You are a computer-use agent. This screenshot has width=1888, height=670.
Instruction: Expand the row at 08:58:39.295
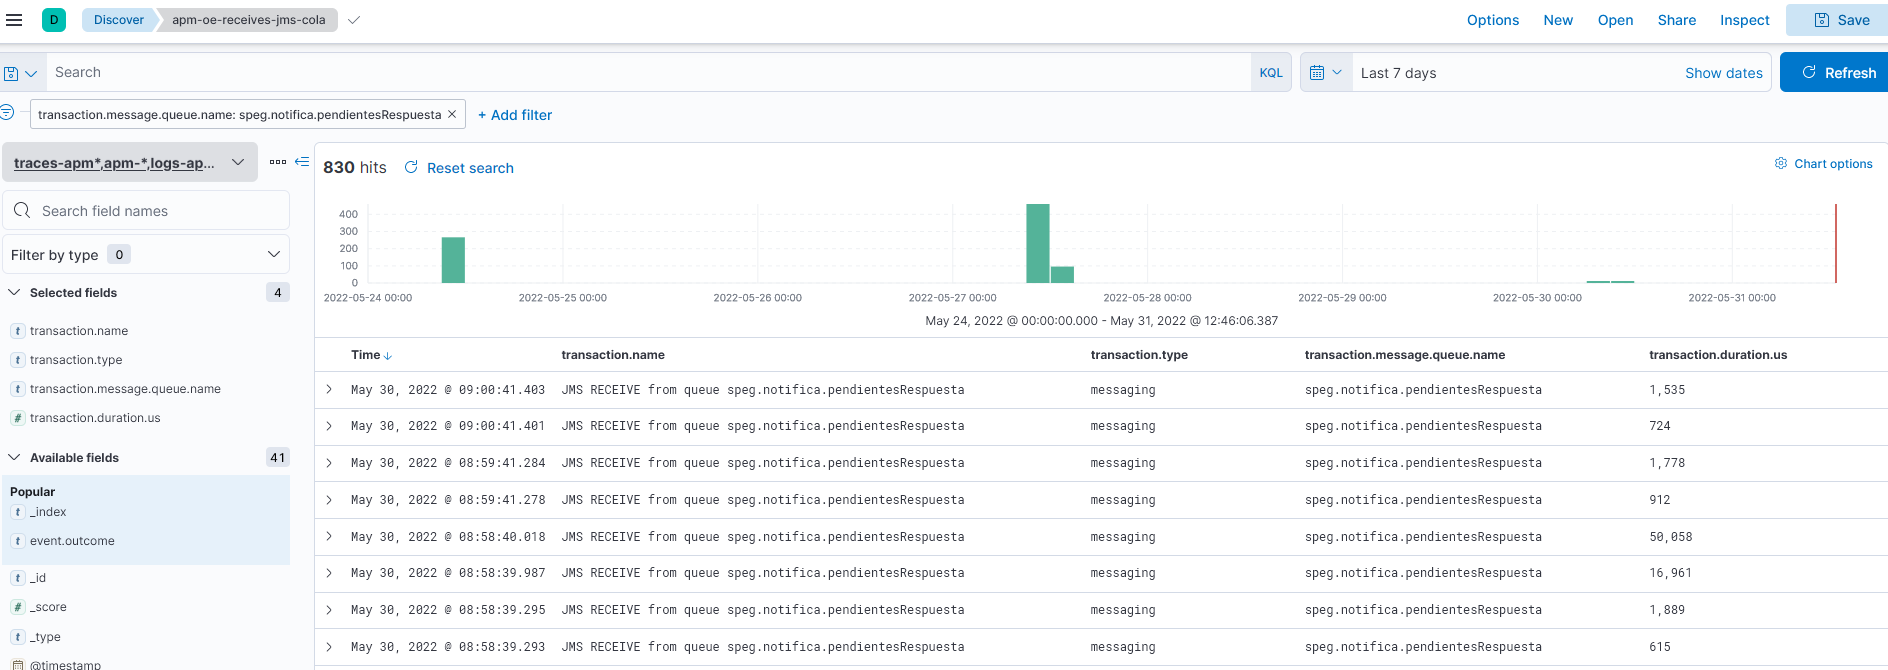click(329, 610)
